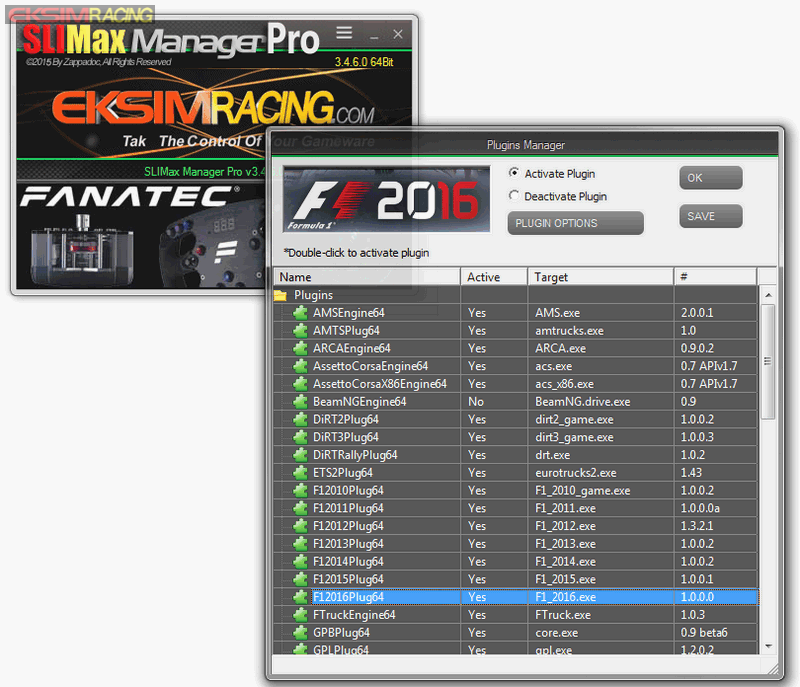800x687 pixels.
Task: Click the F12010Plug64 plugin icon
Action: tap(301, 490)
